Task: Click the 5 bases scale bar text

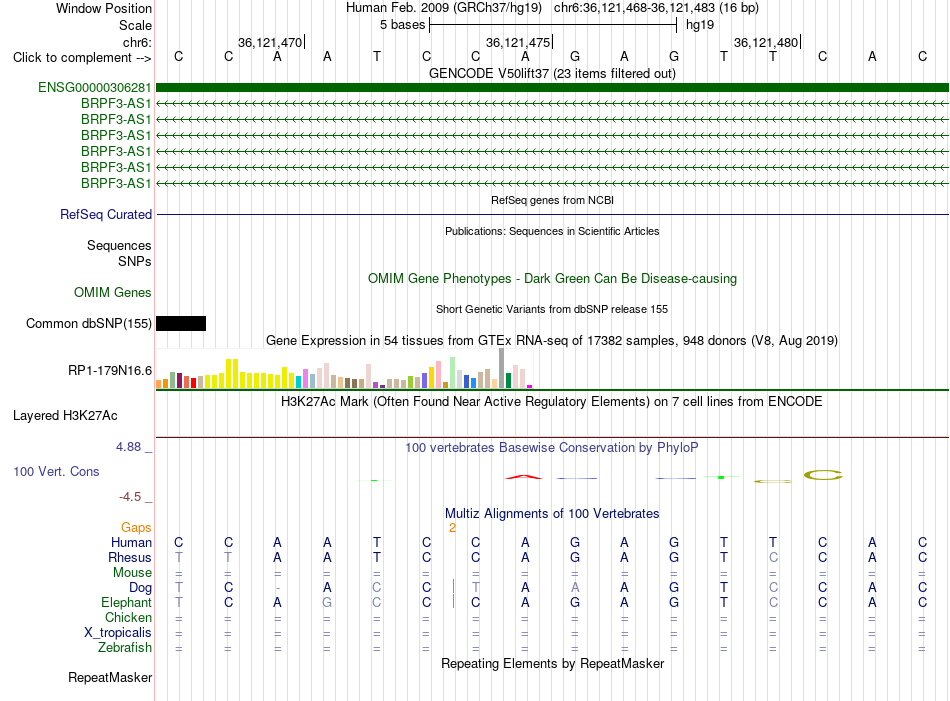Action: click(x=402, y=25)
